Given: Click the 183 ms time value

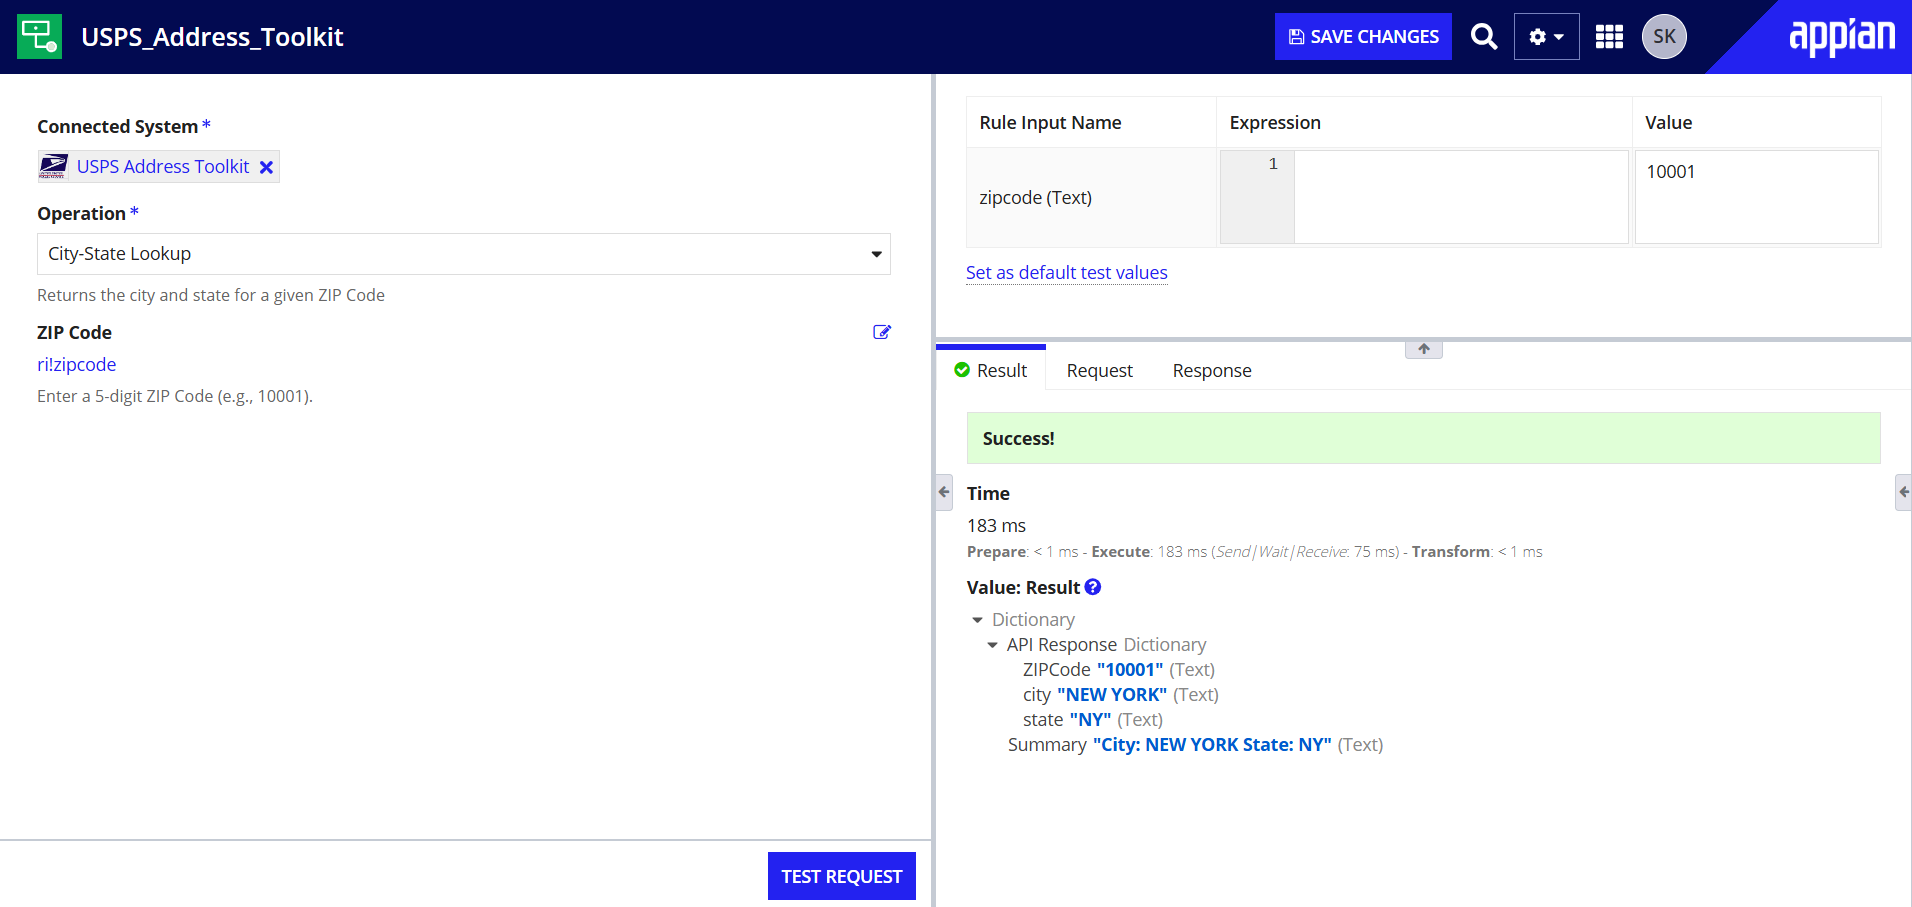Looking at the screenshot, I should 996,526.
